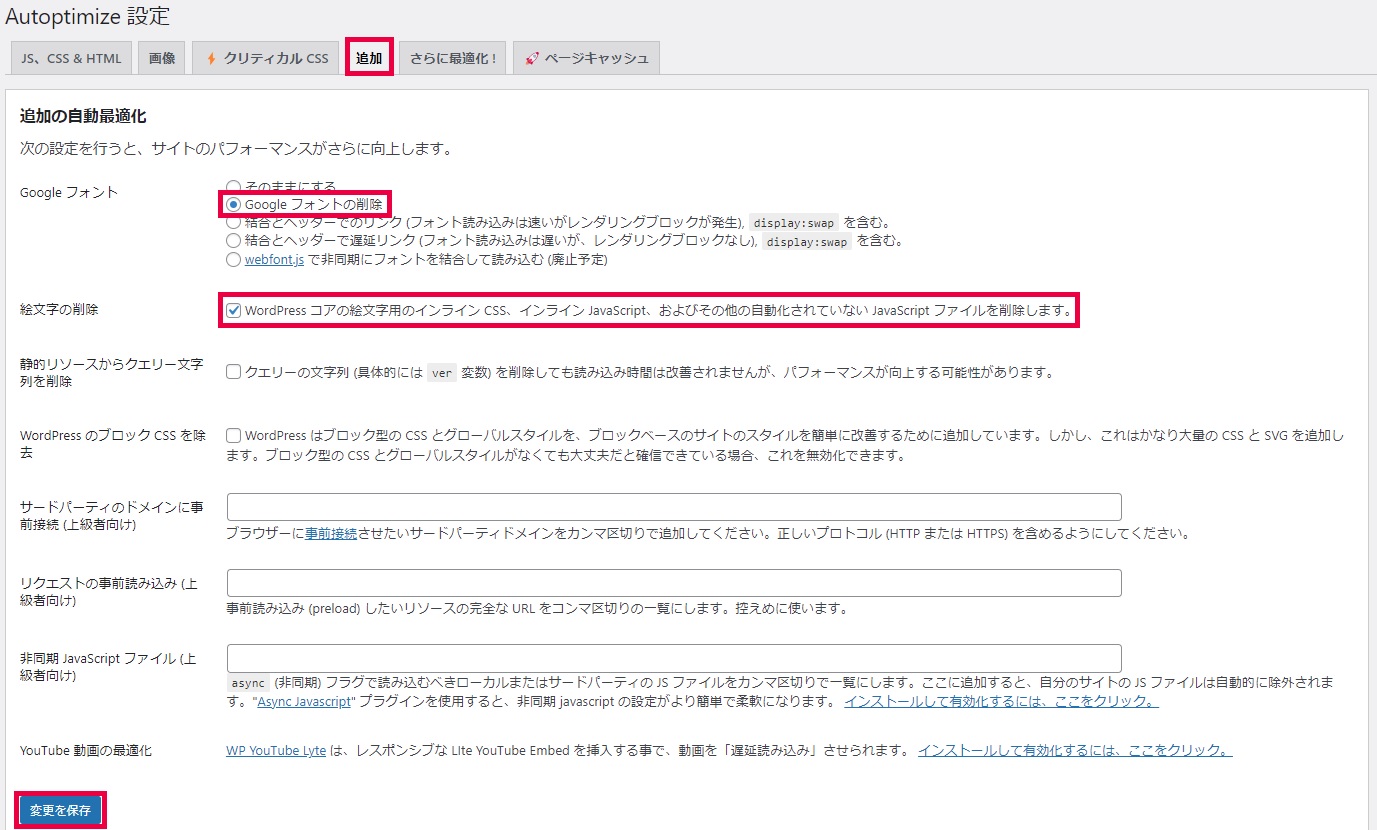This screenshot has height=830, width=1377.
Task: Click the 事前接続 link
Action: pos(331,533)
